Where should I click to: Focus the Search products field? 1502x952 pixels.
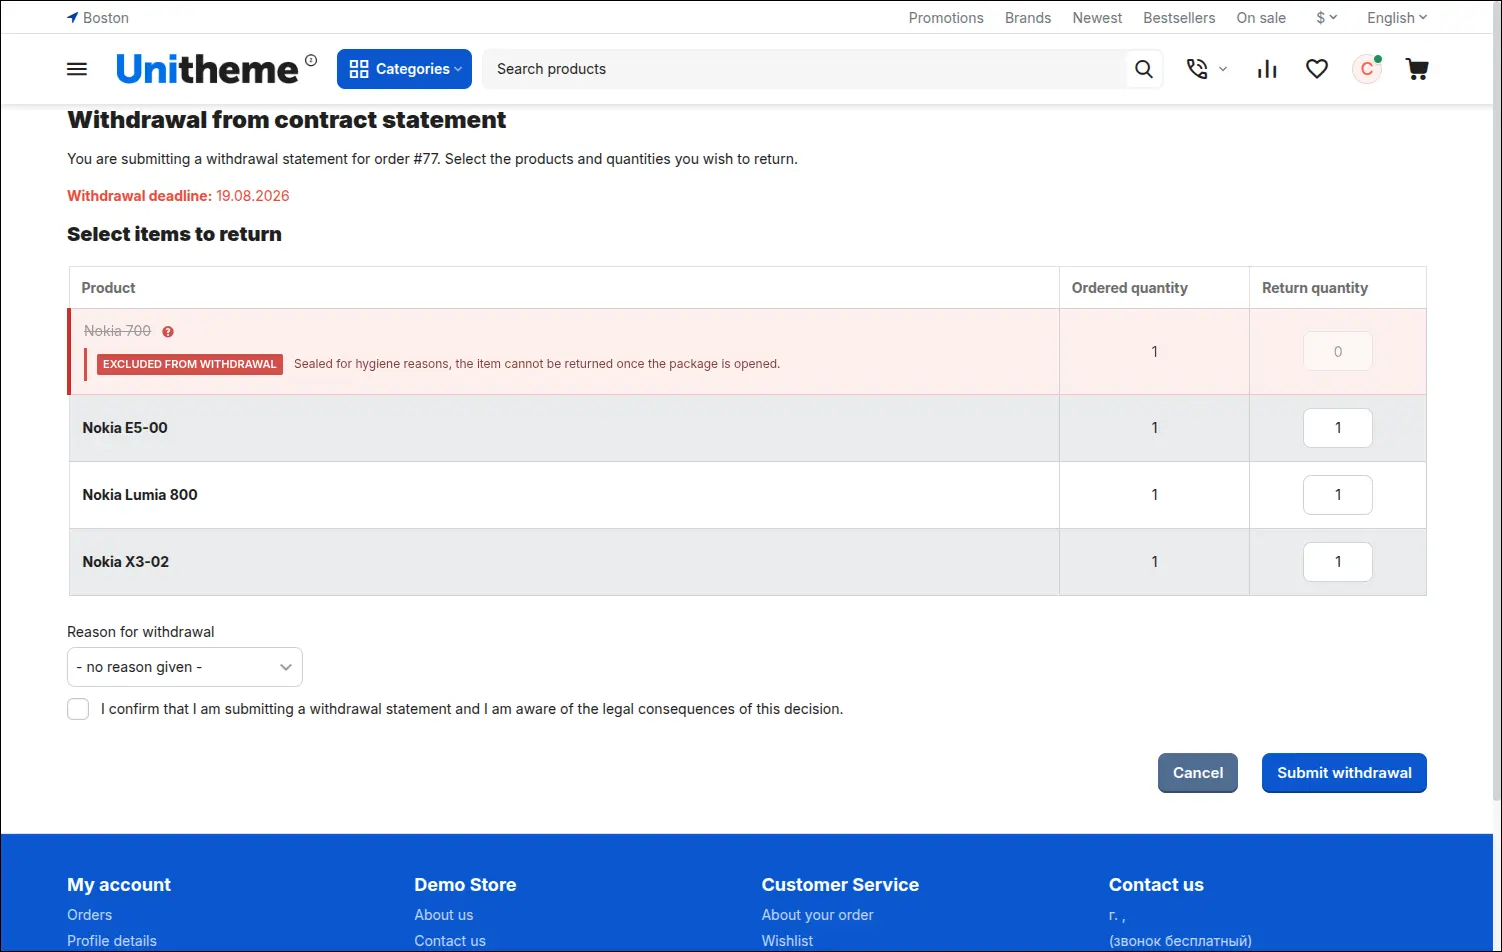click(806, 69)
